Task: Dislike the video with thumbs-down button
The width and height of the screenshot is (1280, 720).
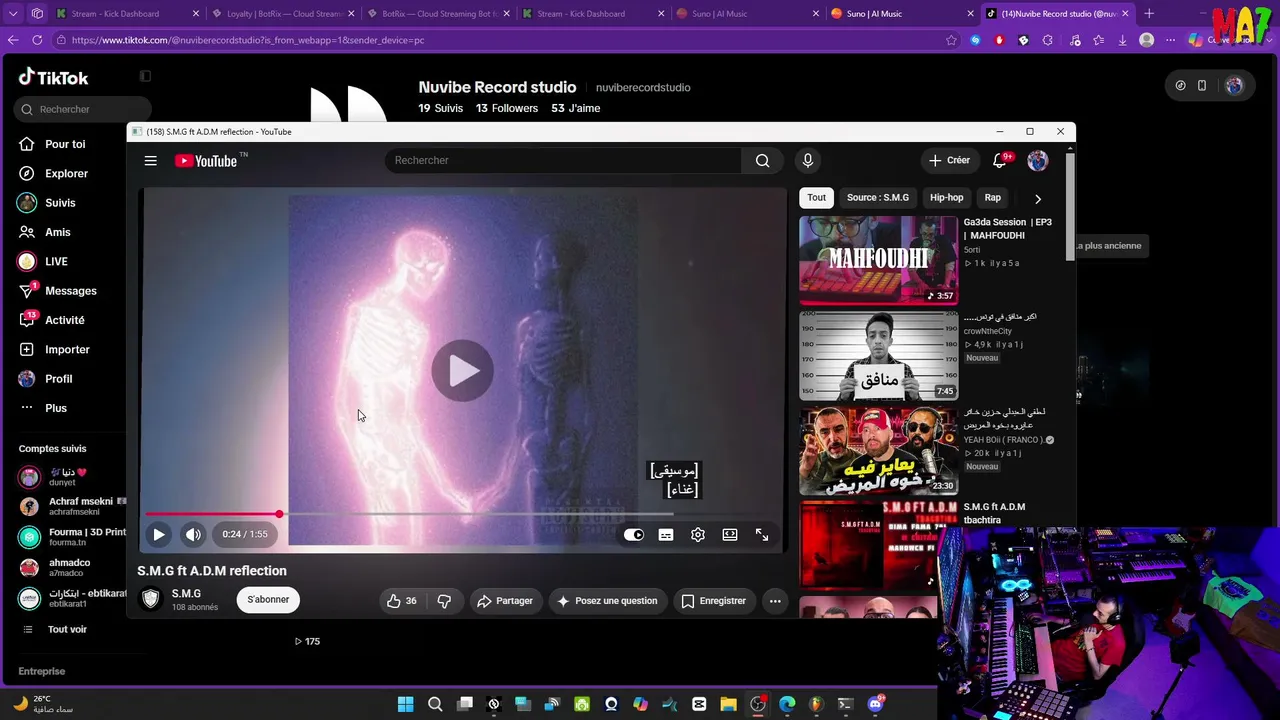Action: pos(444,601)
